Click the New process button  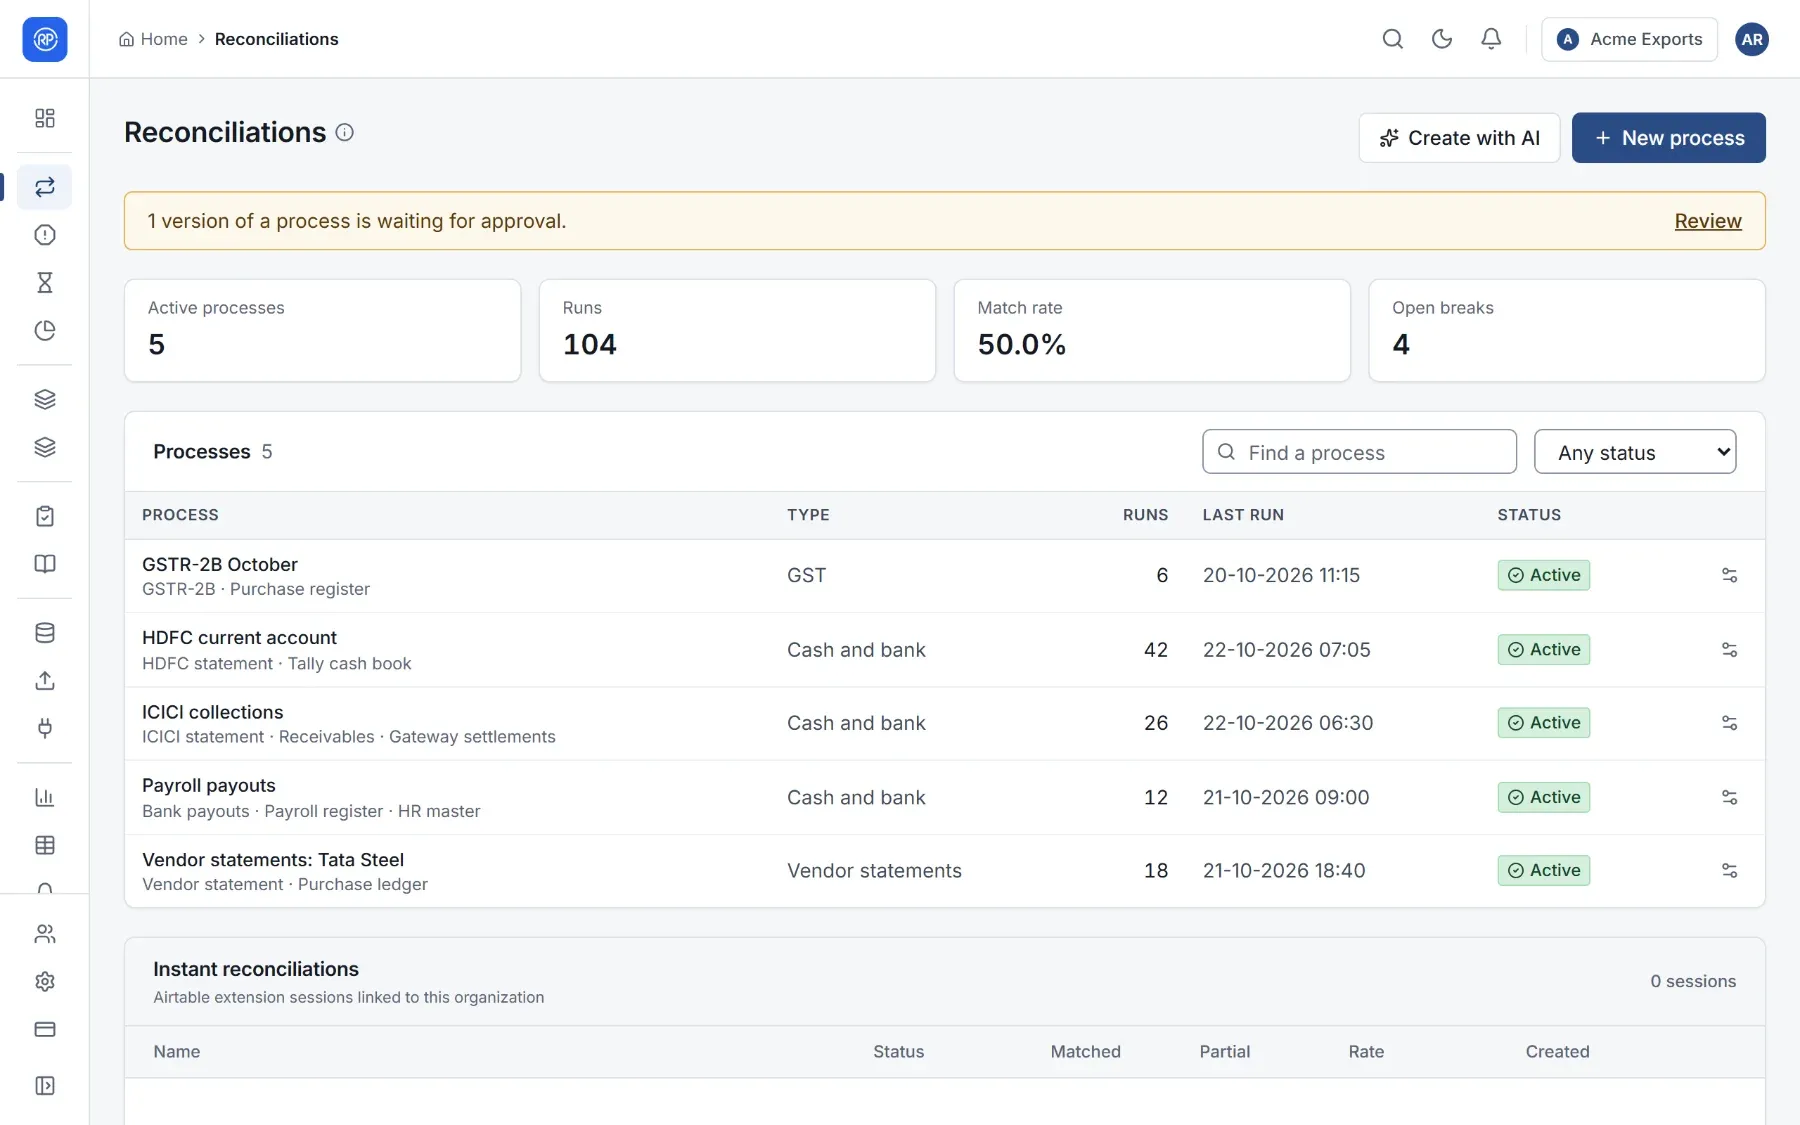(x=1669, y=138)
